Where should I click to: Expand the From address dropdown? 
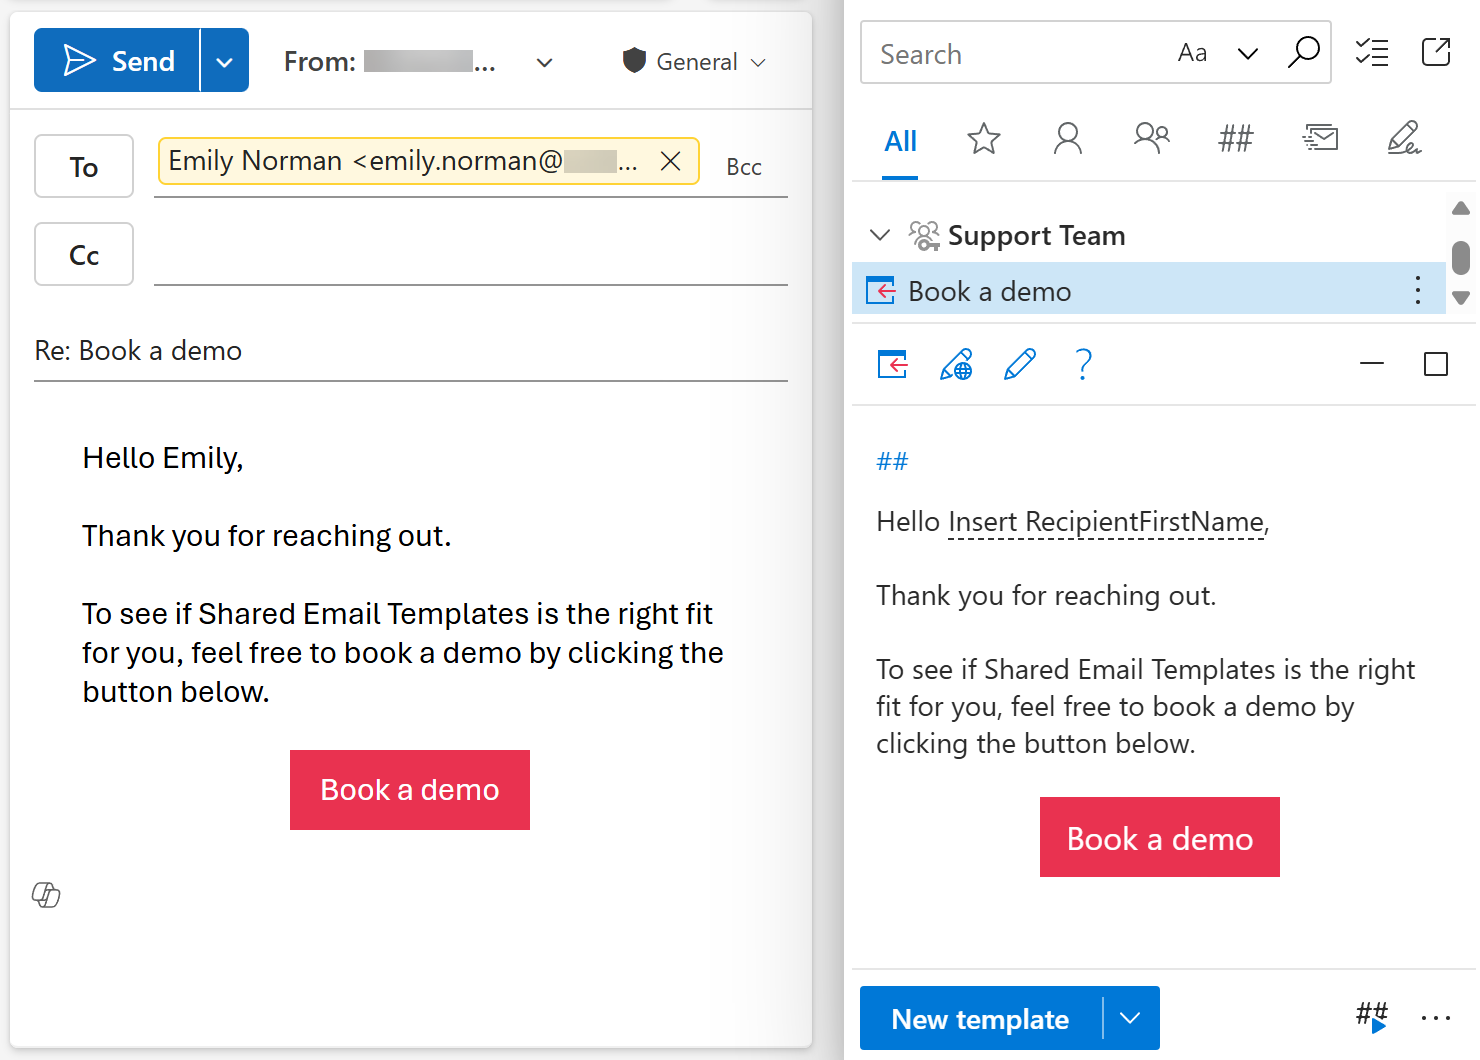pos(544,62)
